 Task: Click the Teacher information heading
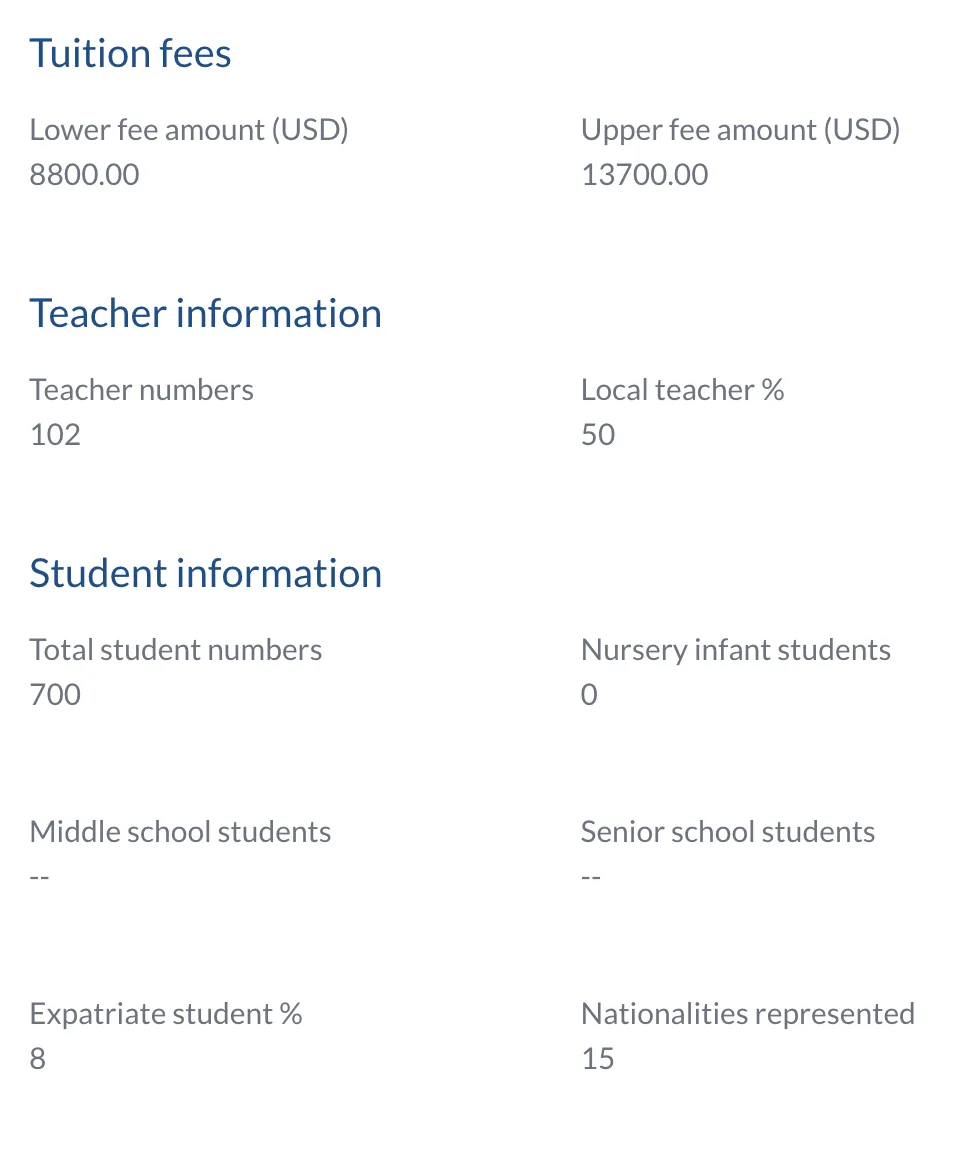pyautogui.click(x=205, y=314)
